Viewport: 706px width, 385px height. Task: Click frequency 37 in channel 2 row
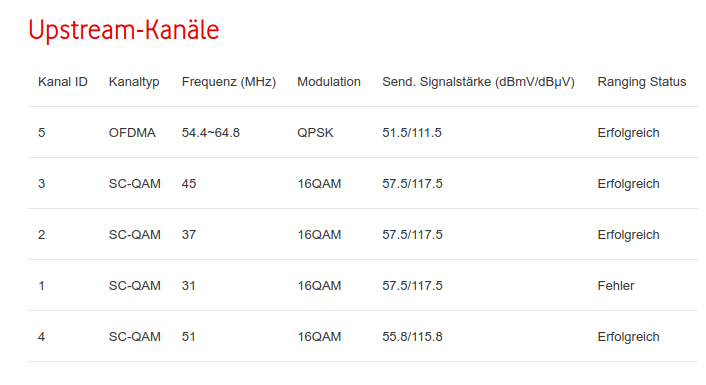189,235
